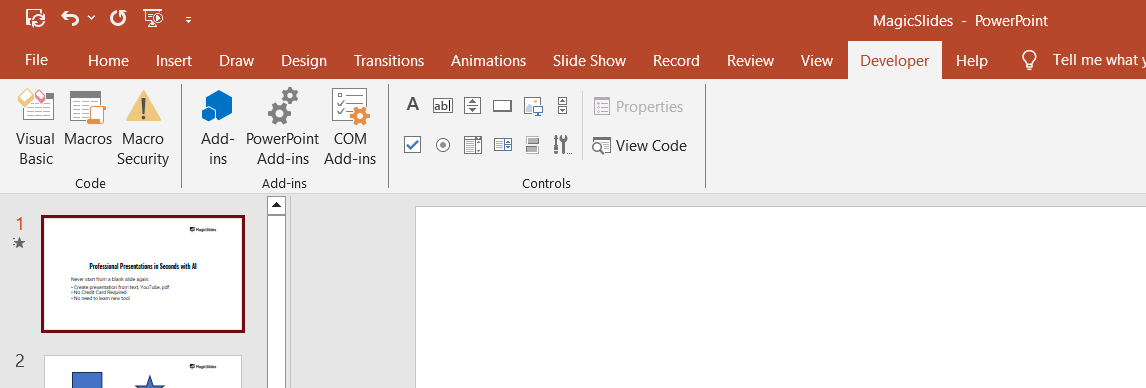1146x388 pixels.
Task: Open the Add-ins store button
Action: click(x=218, y=128)
